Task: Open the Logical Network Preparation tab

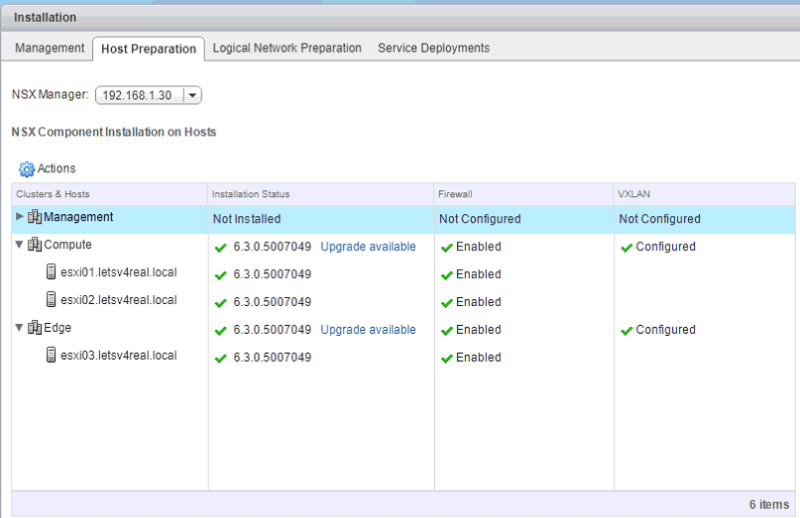Action: 287,48
